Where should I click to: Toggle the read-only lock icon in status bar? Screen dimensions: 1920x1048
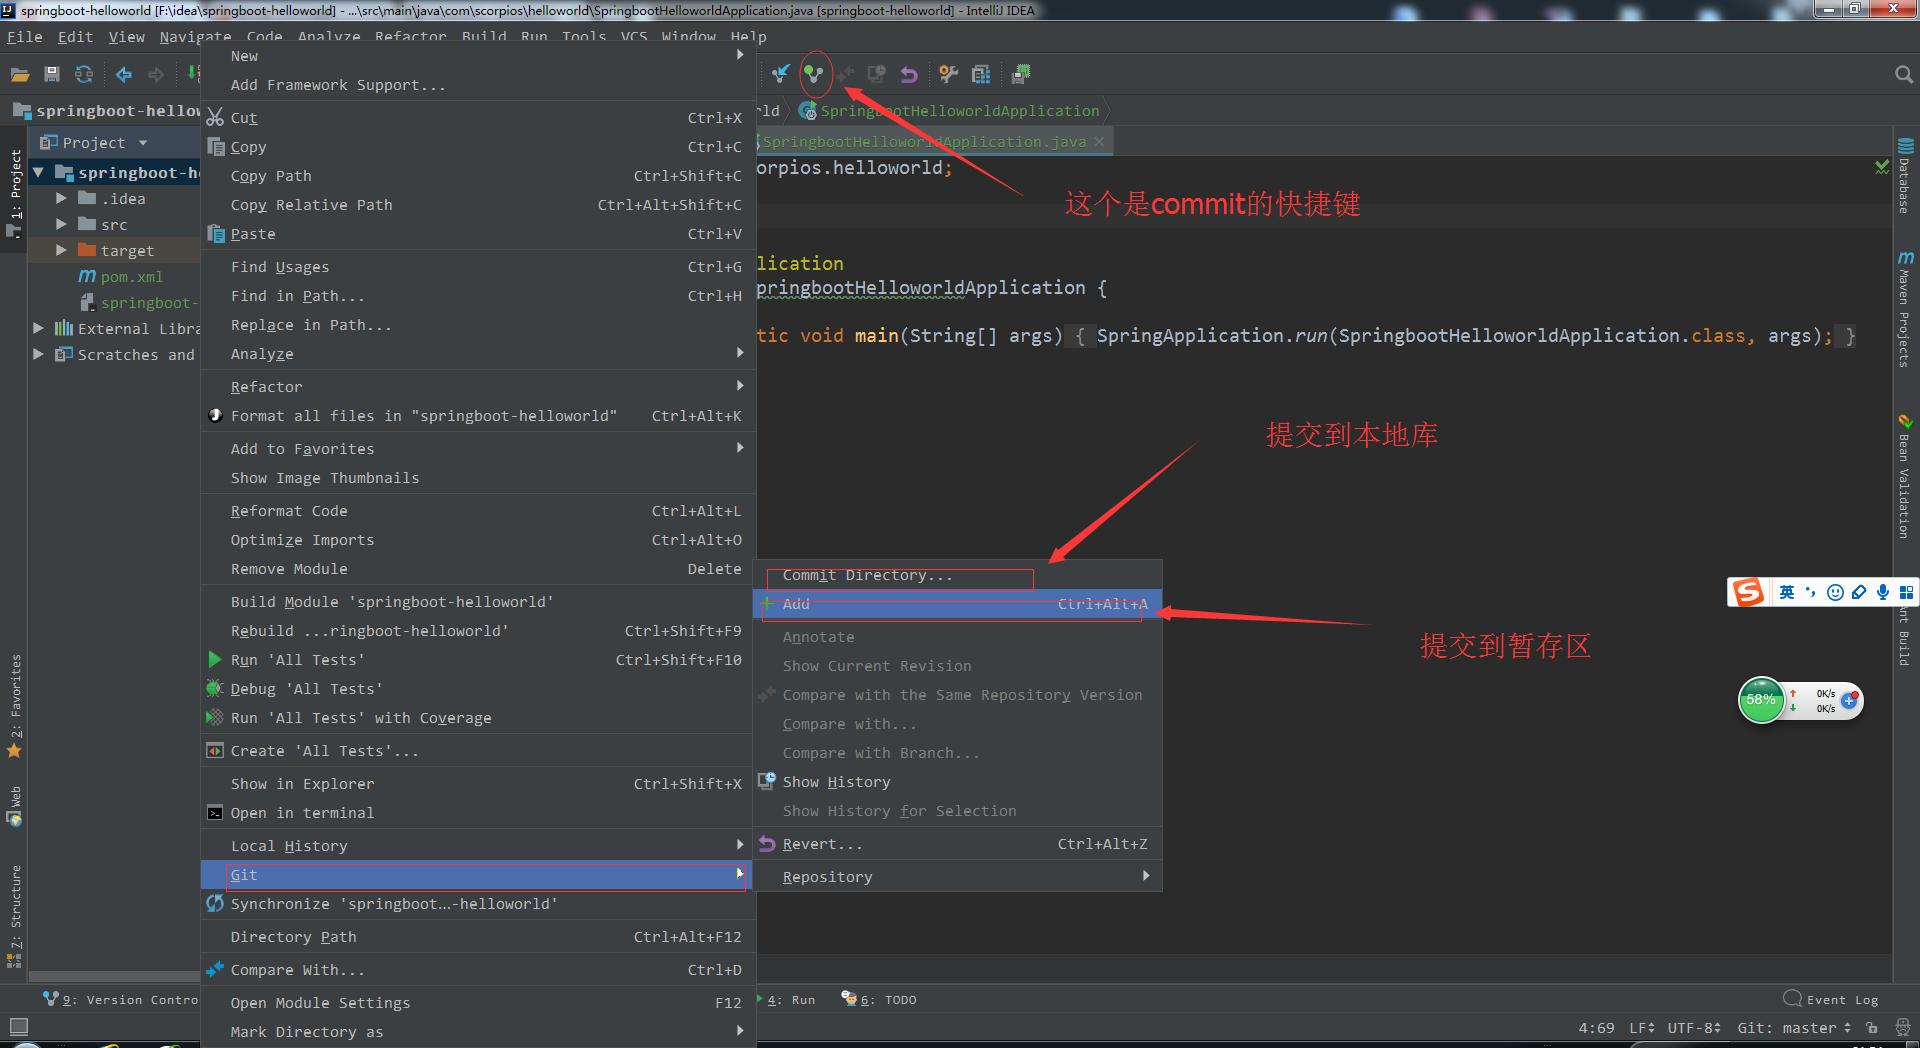(x=1871, y=1028)
